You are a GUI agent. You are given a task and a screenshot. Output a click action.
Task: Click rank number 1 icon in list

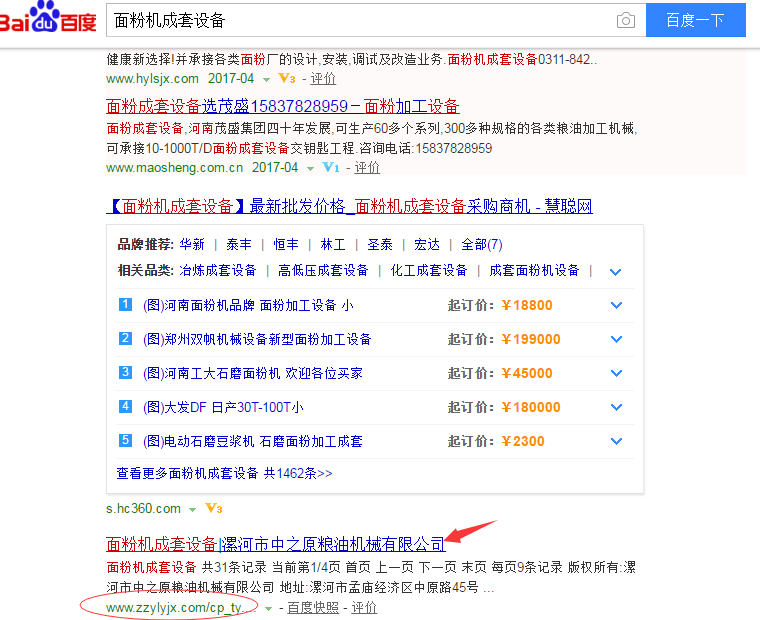[x=125, y=304]
